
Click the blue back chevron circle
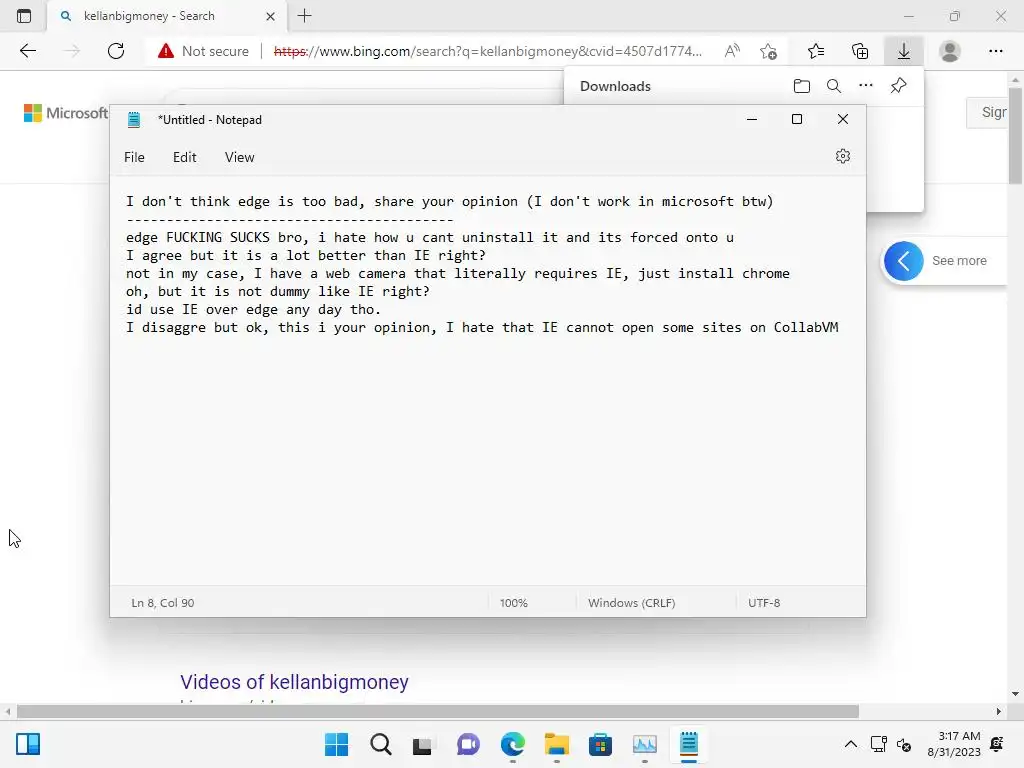(903, 261)
